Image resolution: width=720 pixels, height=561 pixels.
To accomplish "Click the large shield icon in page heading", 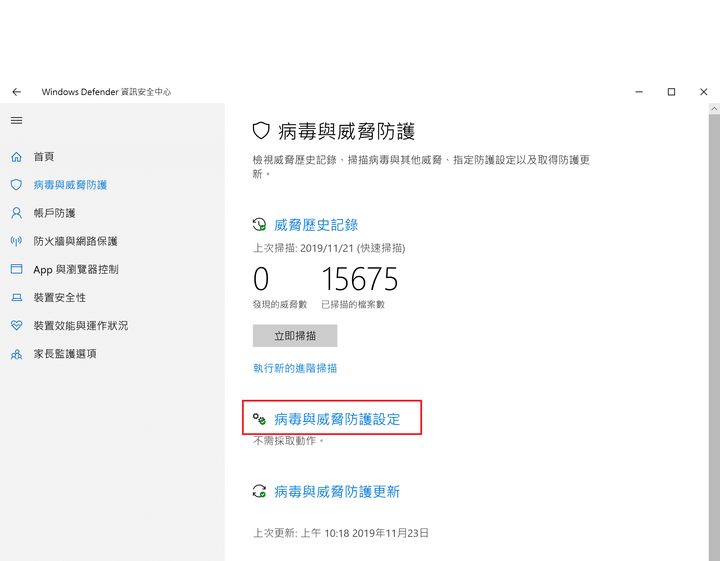I will click(261, 131).
